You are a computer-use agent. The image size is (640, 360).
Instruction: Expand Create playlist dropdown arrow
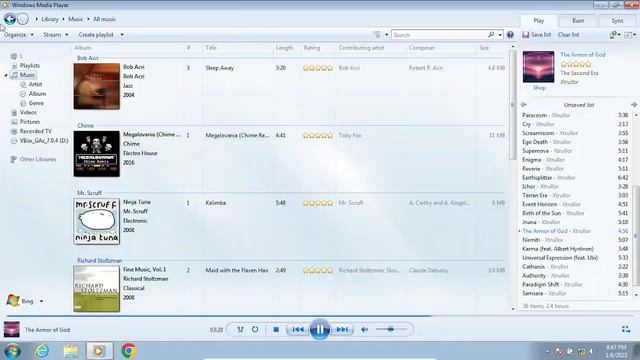pos(122,35)
